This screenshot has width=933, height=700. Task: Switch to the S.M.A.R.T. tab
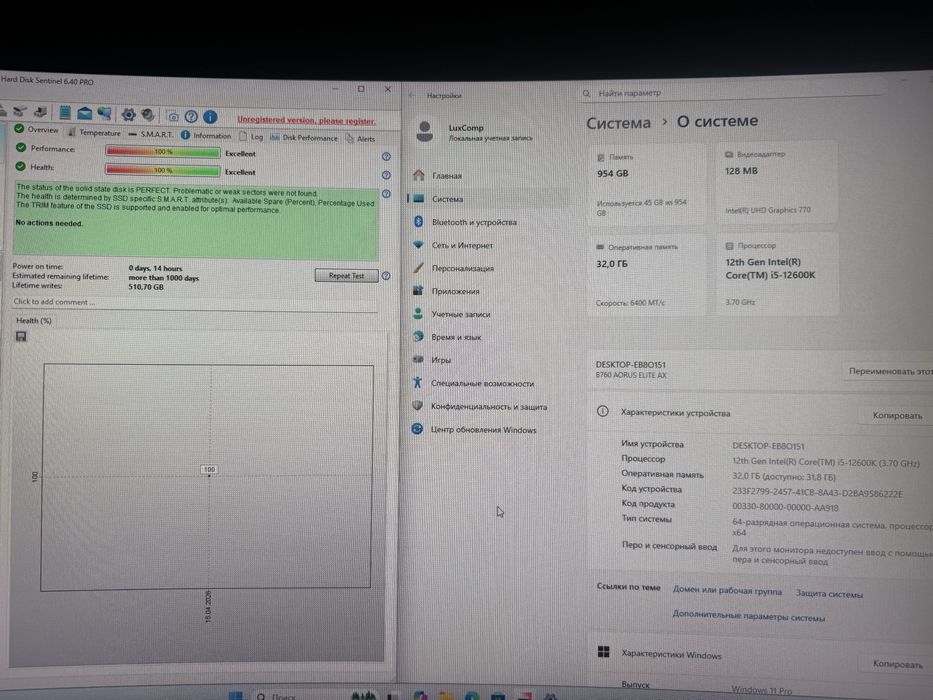point(151,134)
